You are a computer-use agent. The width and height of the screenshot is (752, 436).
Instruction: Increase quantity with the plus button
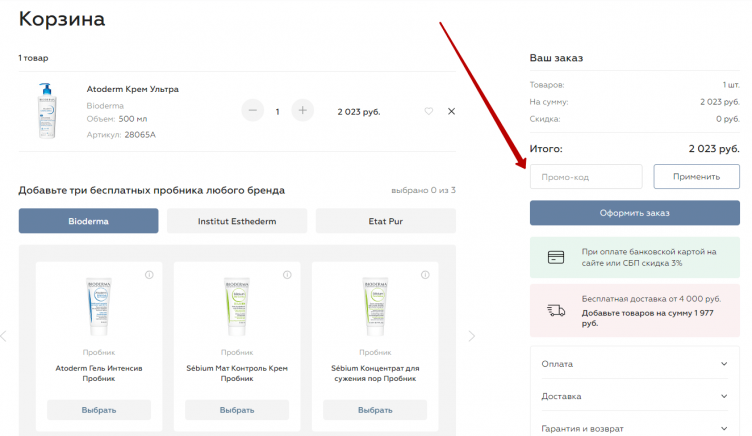tap(302, 111)
